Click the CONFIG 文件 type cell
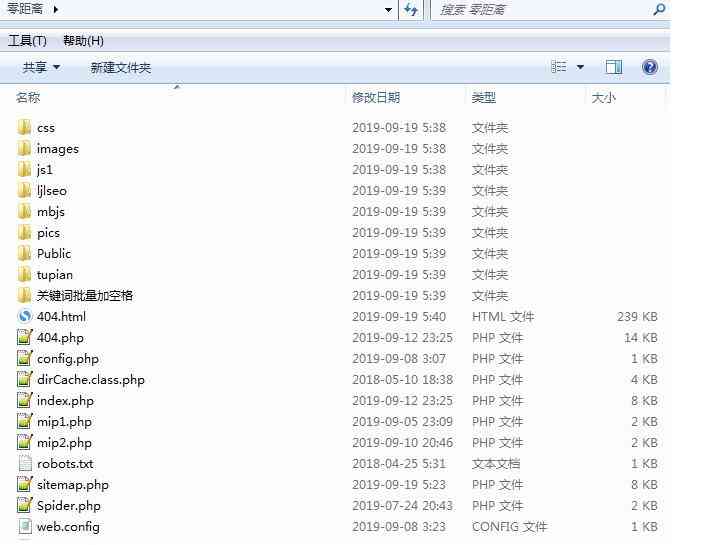Screen dimensions: 710x545 (x=509, y=526)
